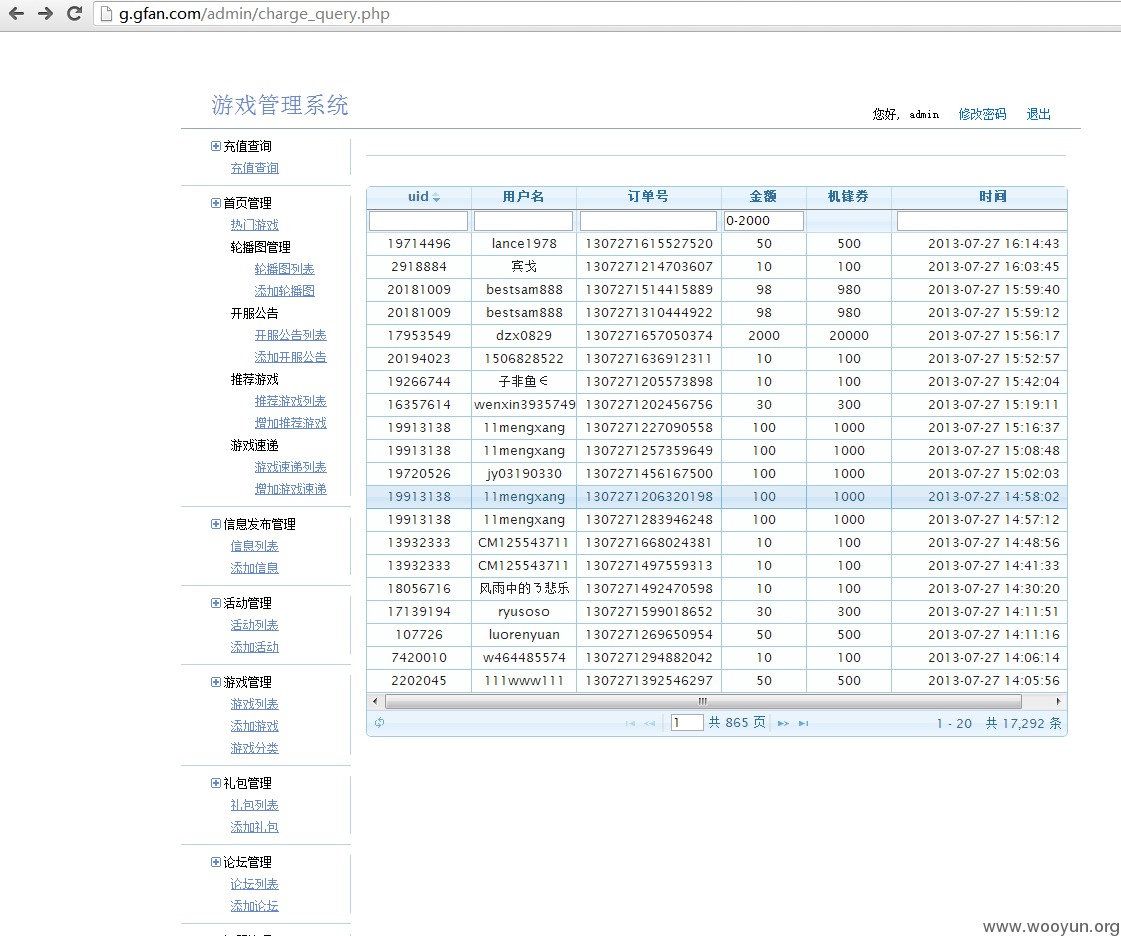Sort the table by uid column header
Image resolution: width=1121 pixels, height=936 pixels.
[x=419, y=197]
